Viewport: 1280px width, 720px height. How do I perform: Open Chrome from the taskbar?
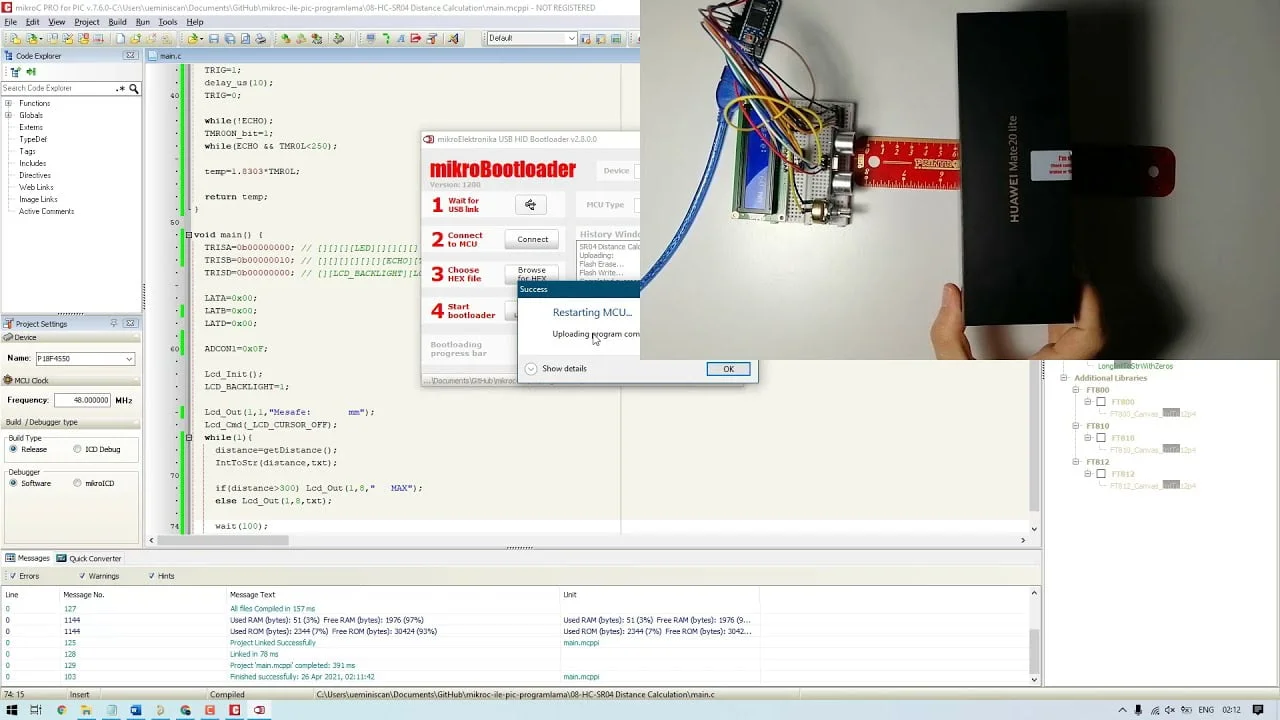coord(61,710)
